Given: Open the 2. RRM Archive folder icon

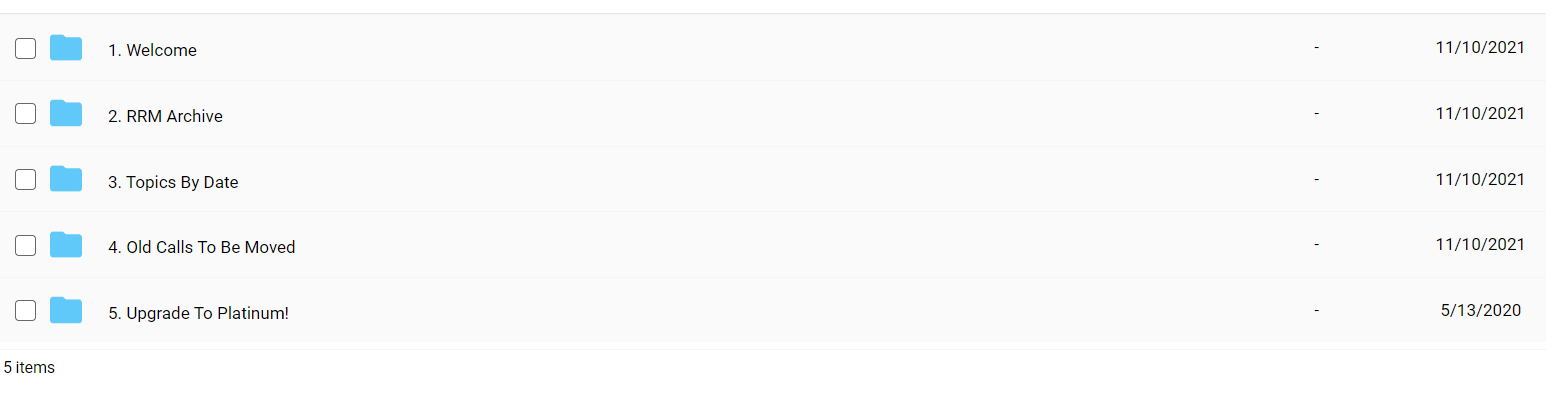Looking at the screenshot, I should 66,114.
